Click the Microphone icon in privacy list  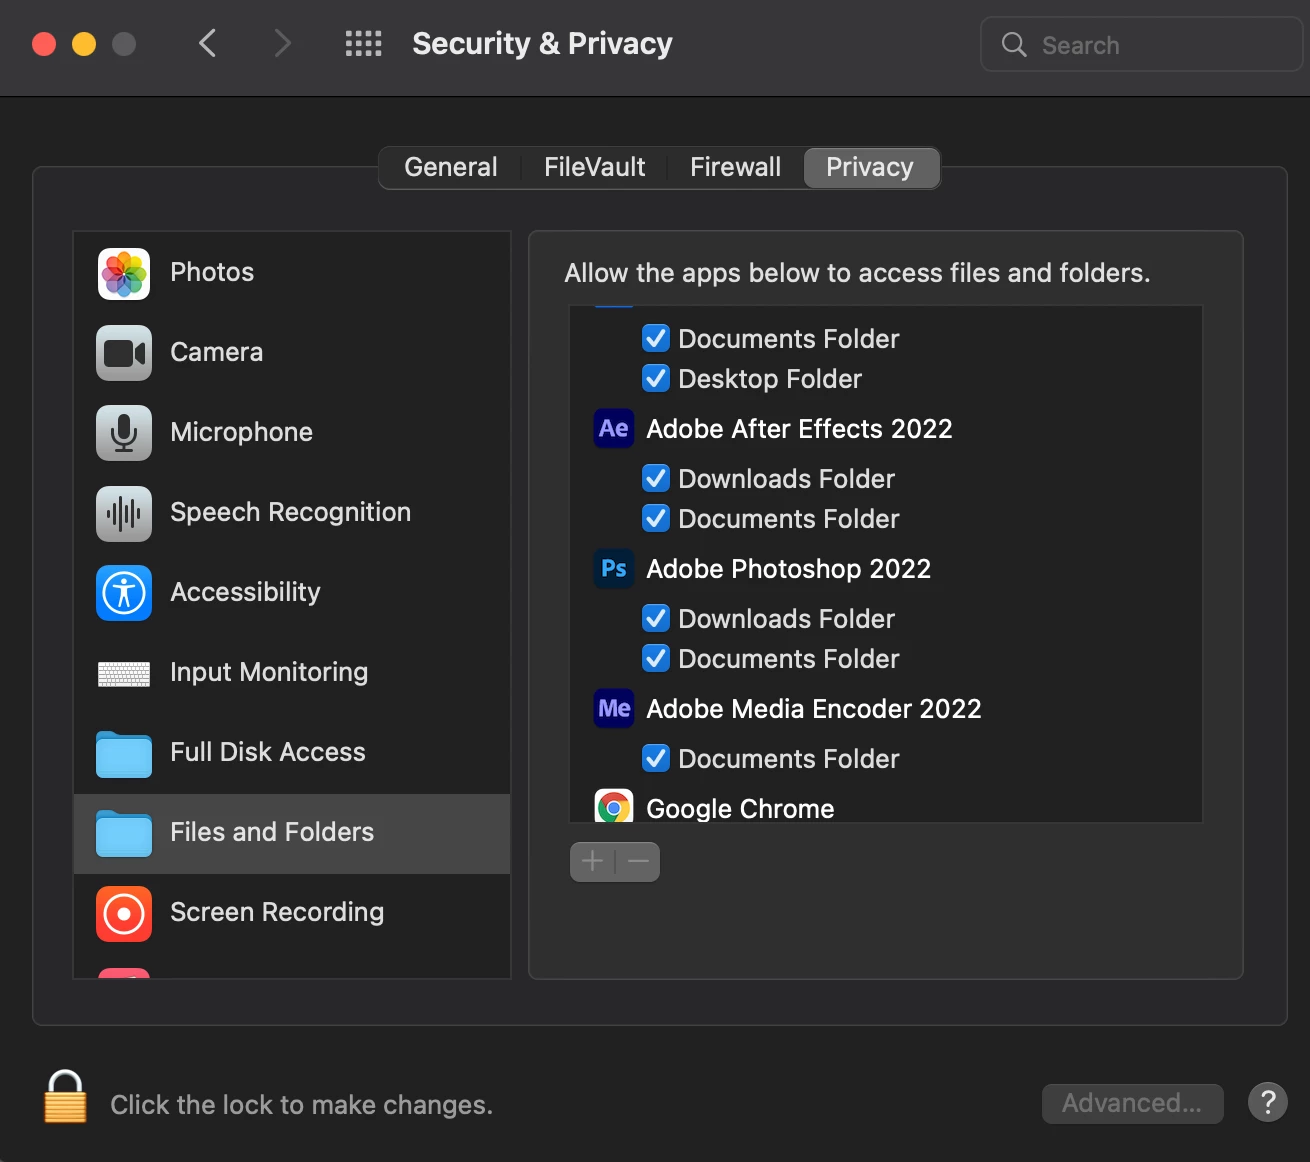pos(124,433)
